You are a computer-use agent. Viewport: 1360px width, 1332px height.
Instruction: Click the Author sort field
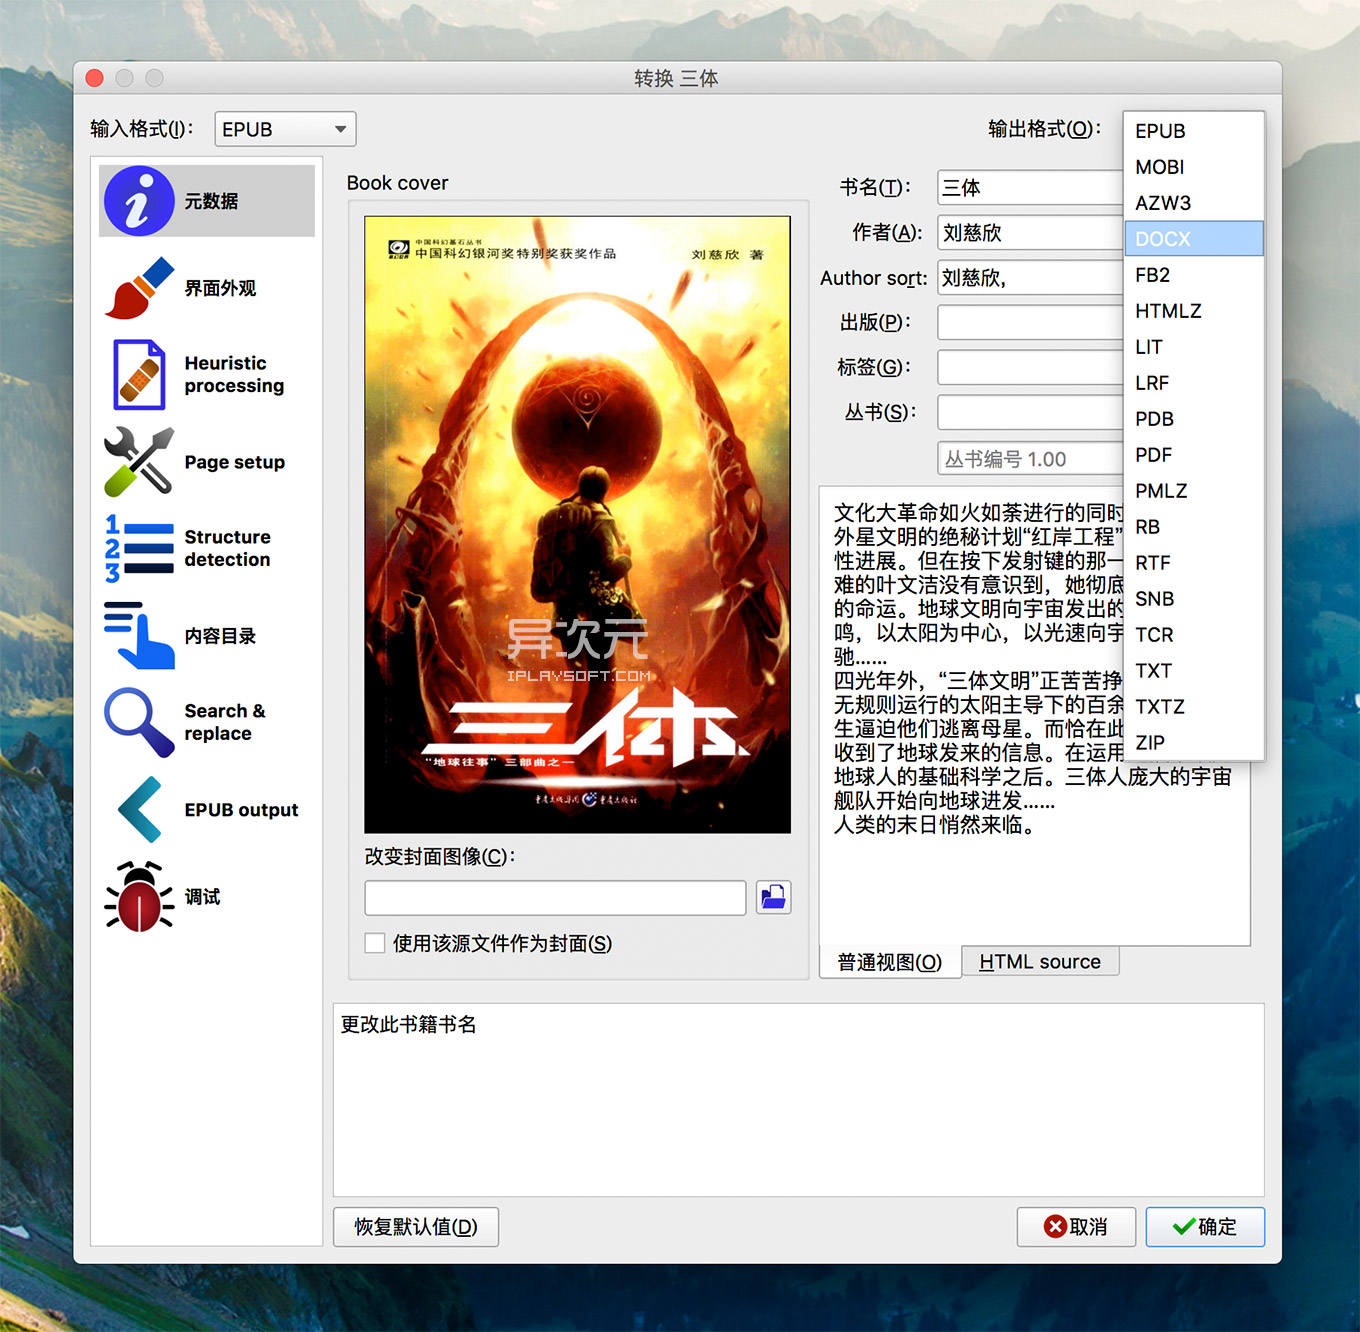[x=1030, y=278]
